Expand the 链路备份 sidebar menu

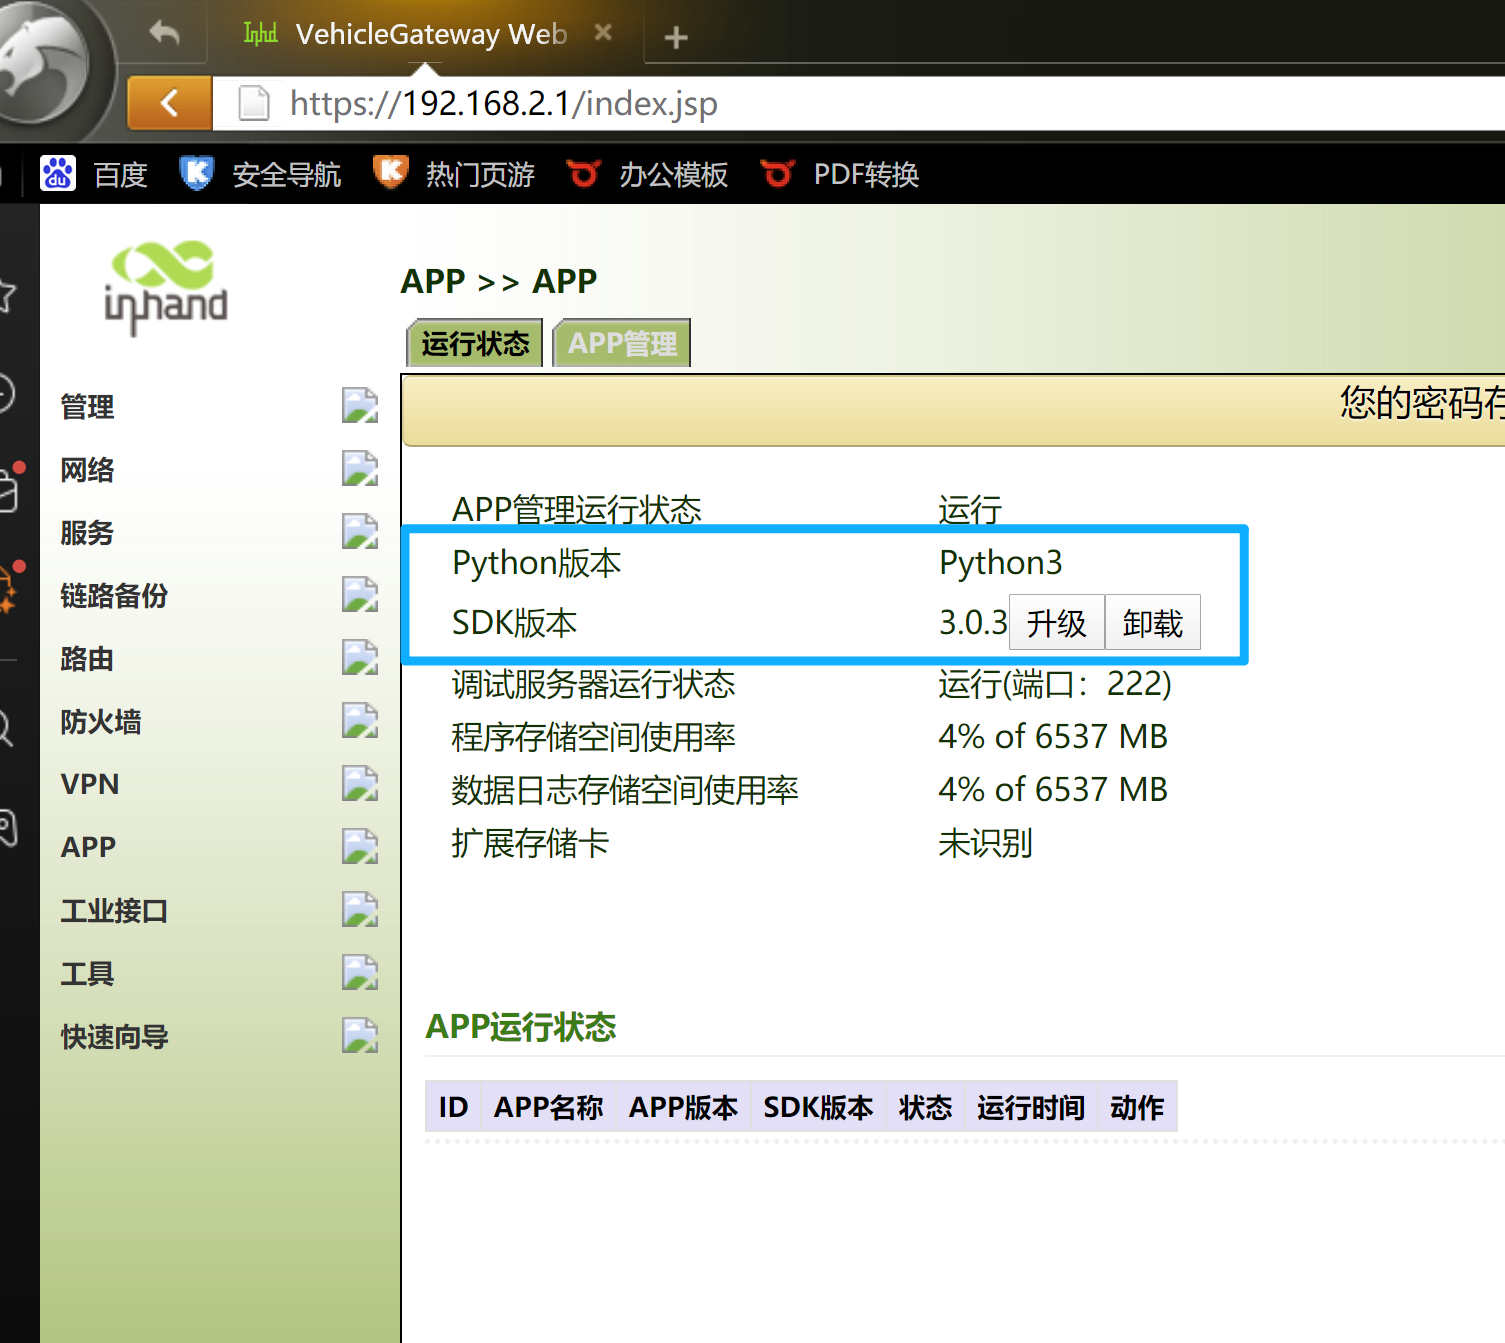(x=114, y=596)
